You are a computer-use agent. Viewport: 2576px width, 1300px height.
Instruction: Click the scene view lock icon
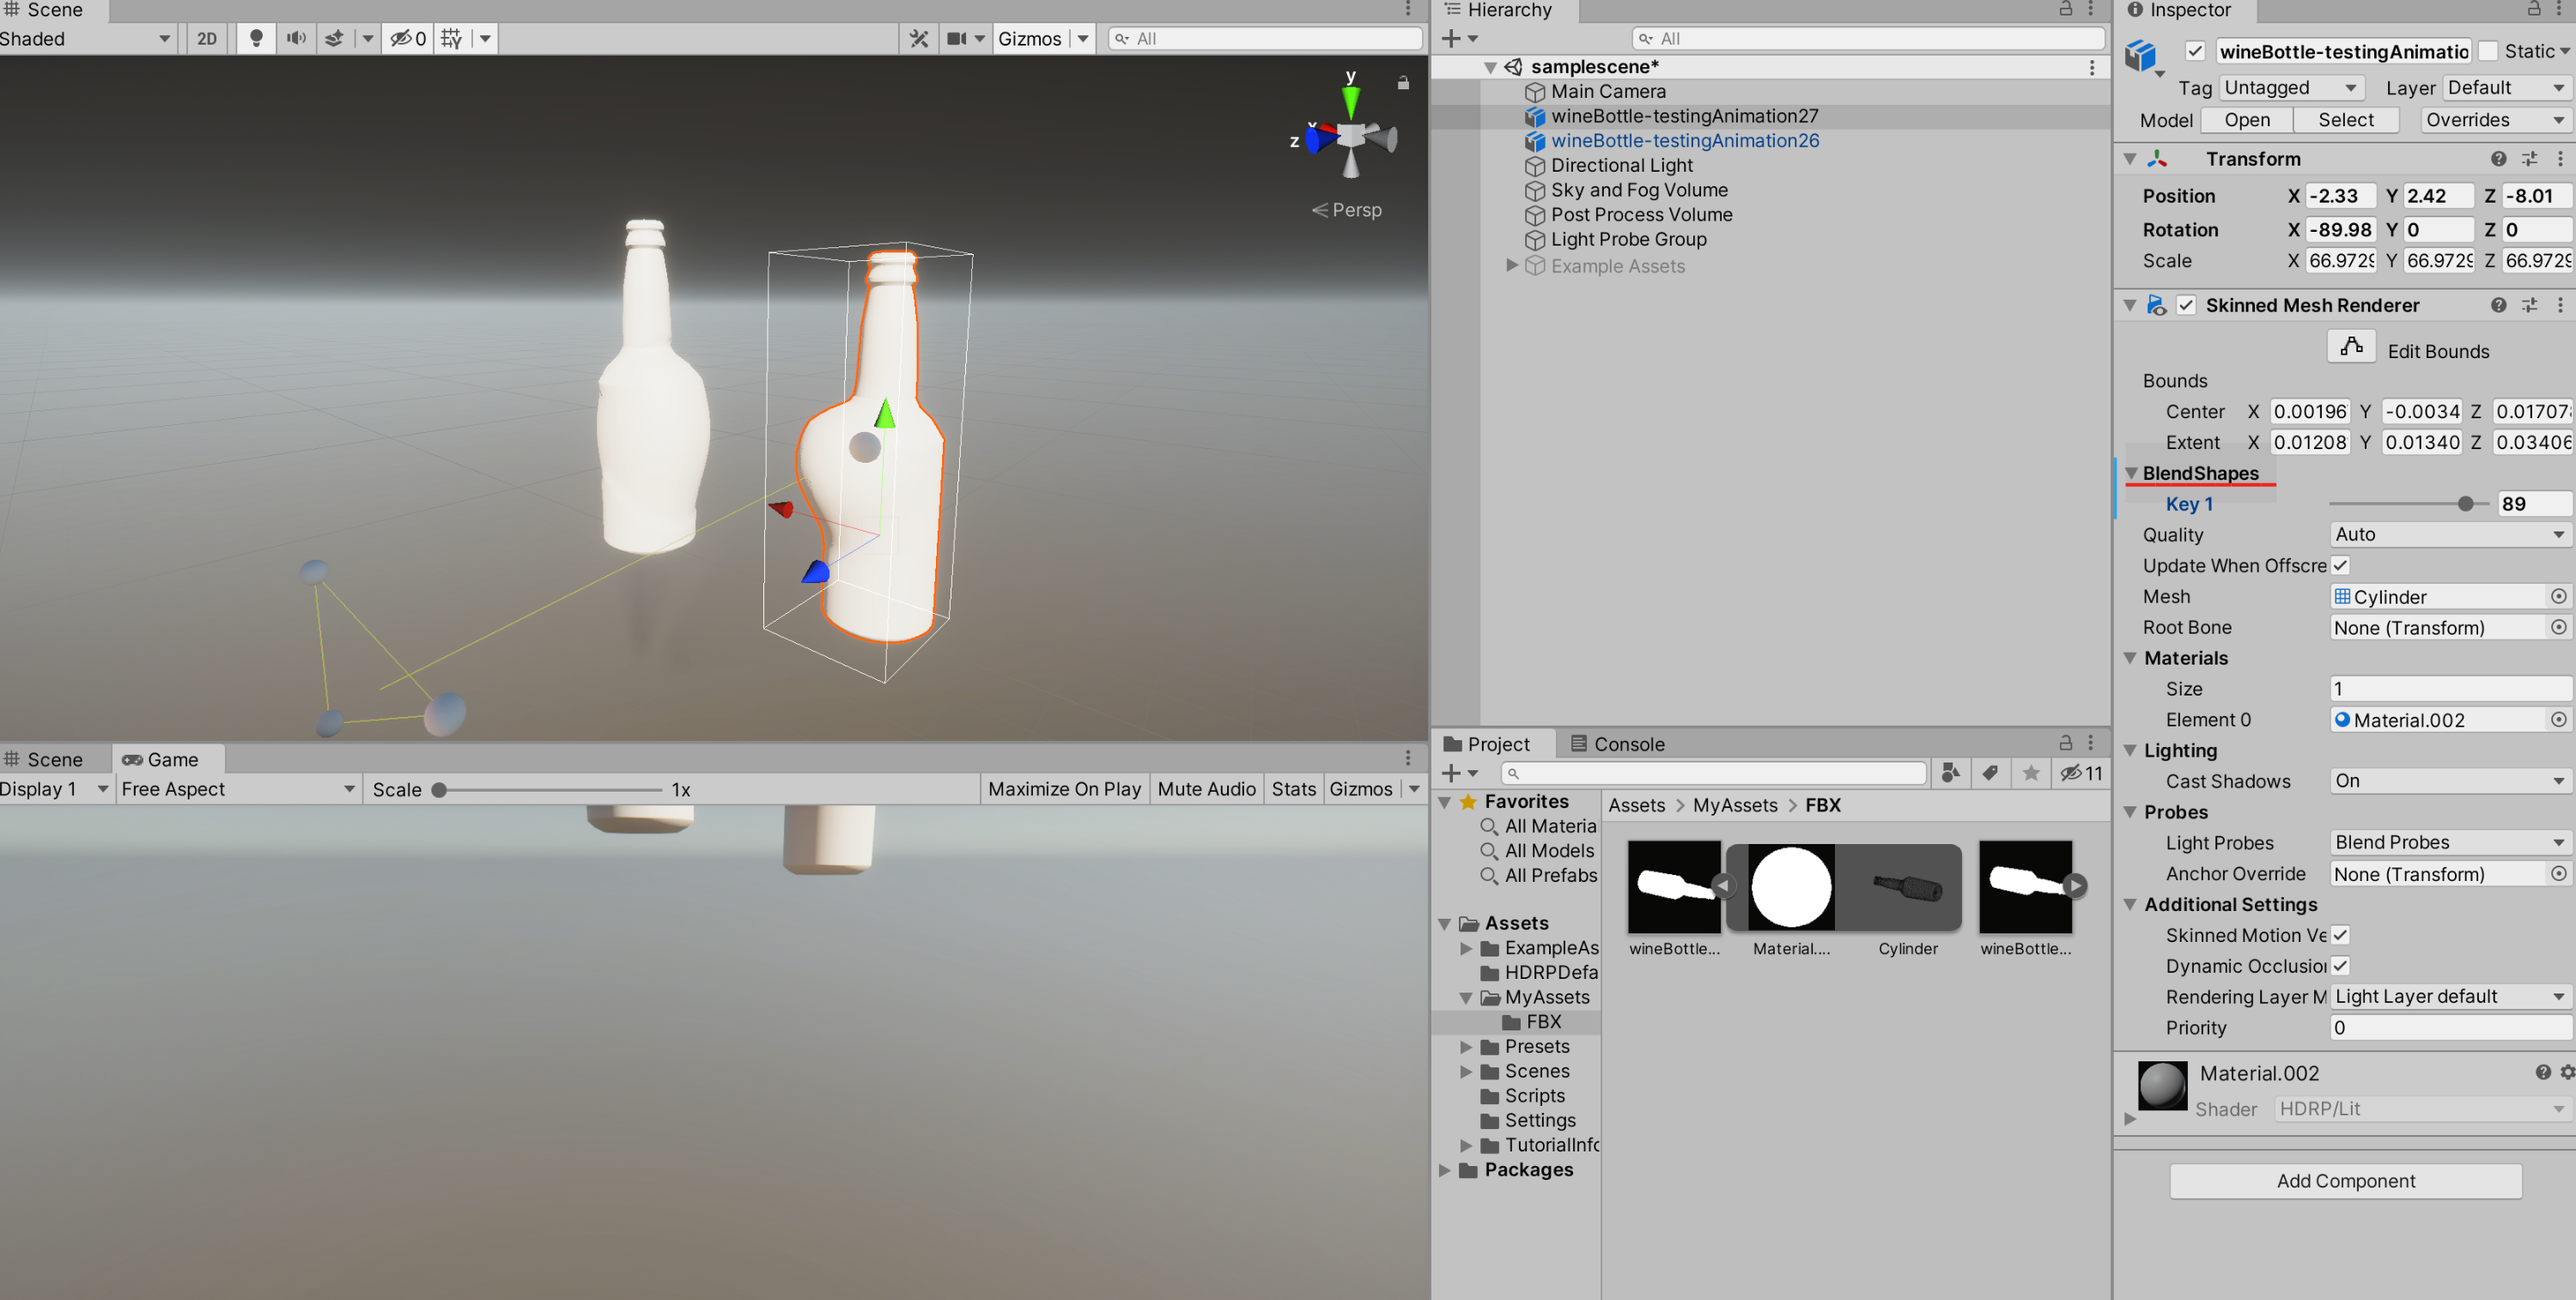1403,83
